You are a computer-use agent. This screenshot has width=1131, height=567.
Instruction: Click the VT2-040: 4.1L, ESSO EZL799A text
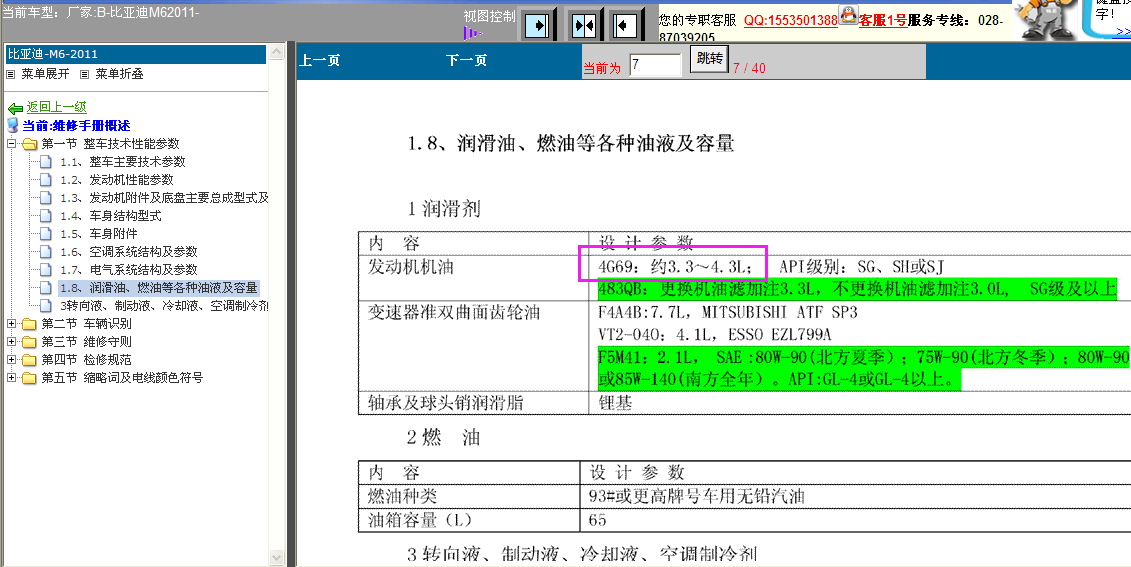click(715, 335)
